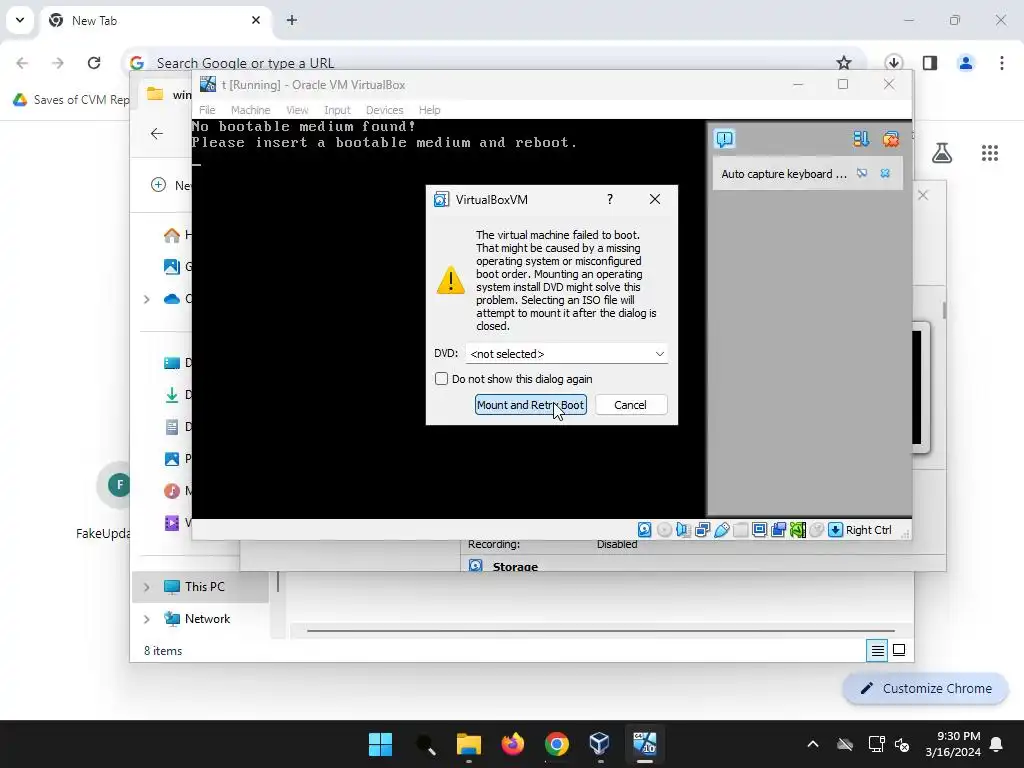Click the Storage section in VirtualBox Manager
Viewport: 1024px width, 768px height.
click(515, 566)
